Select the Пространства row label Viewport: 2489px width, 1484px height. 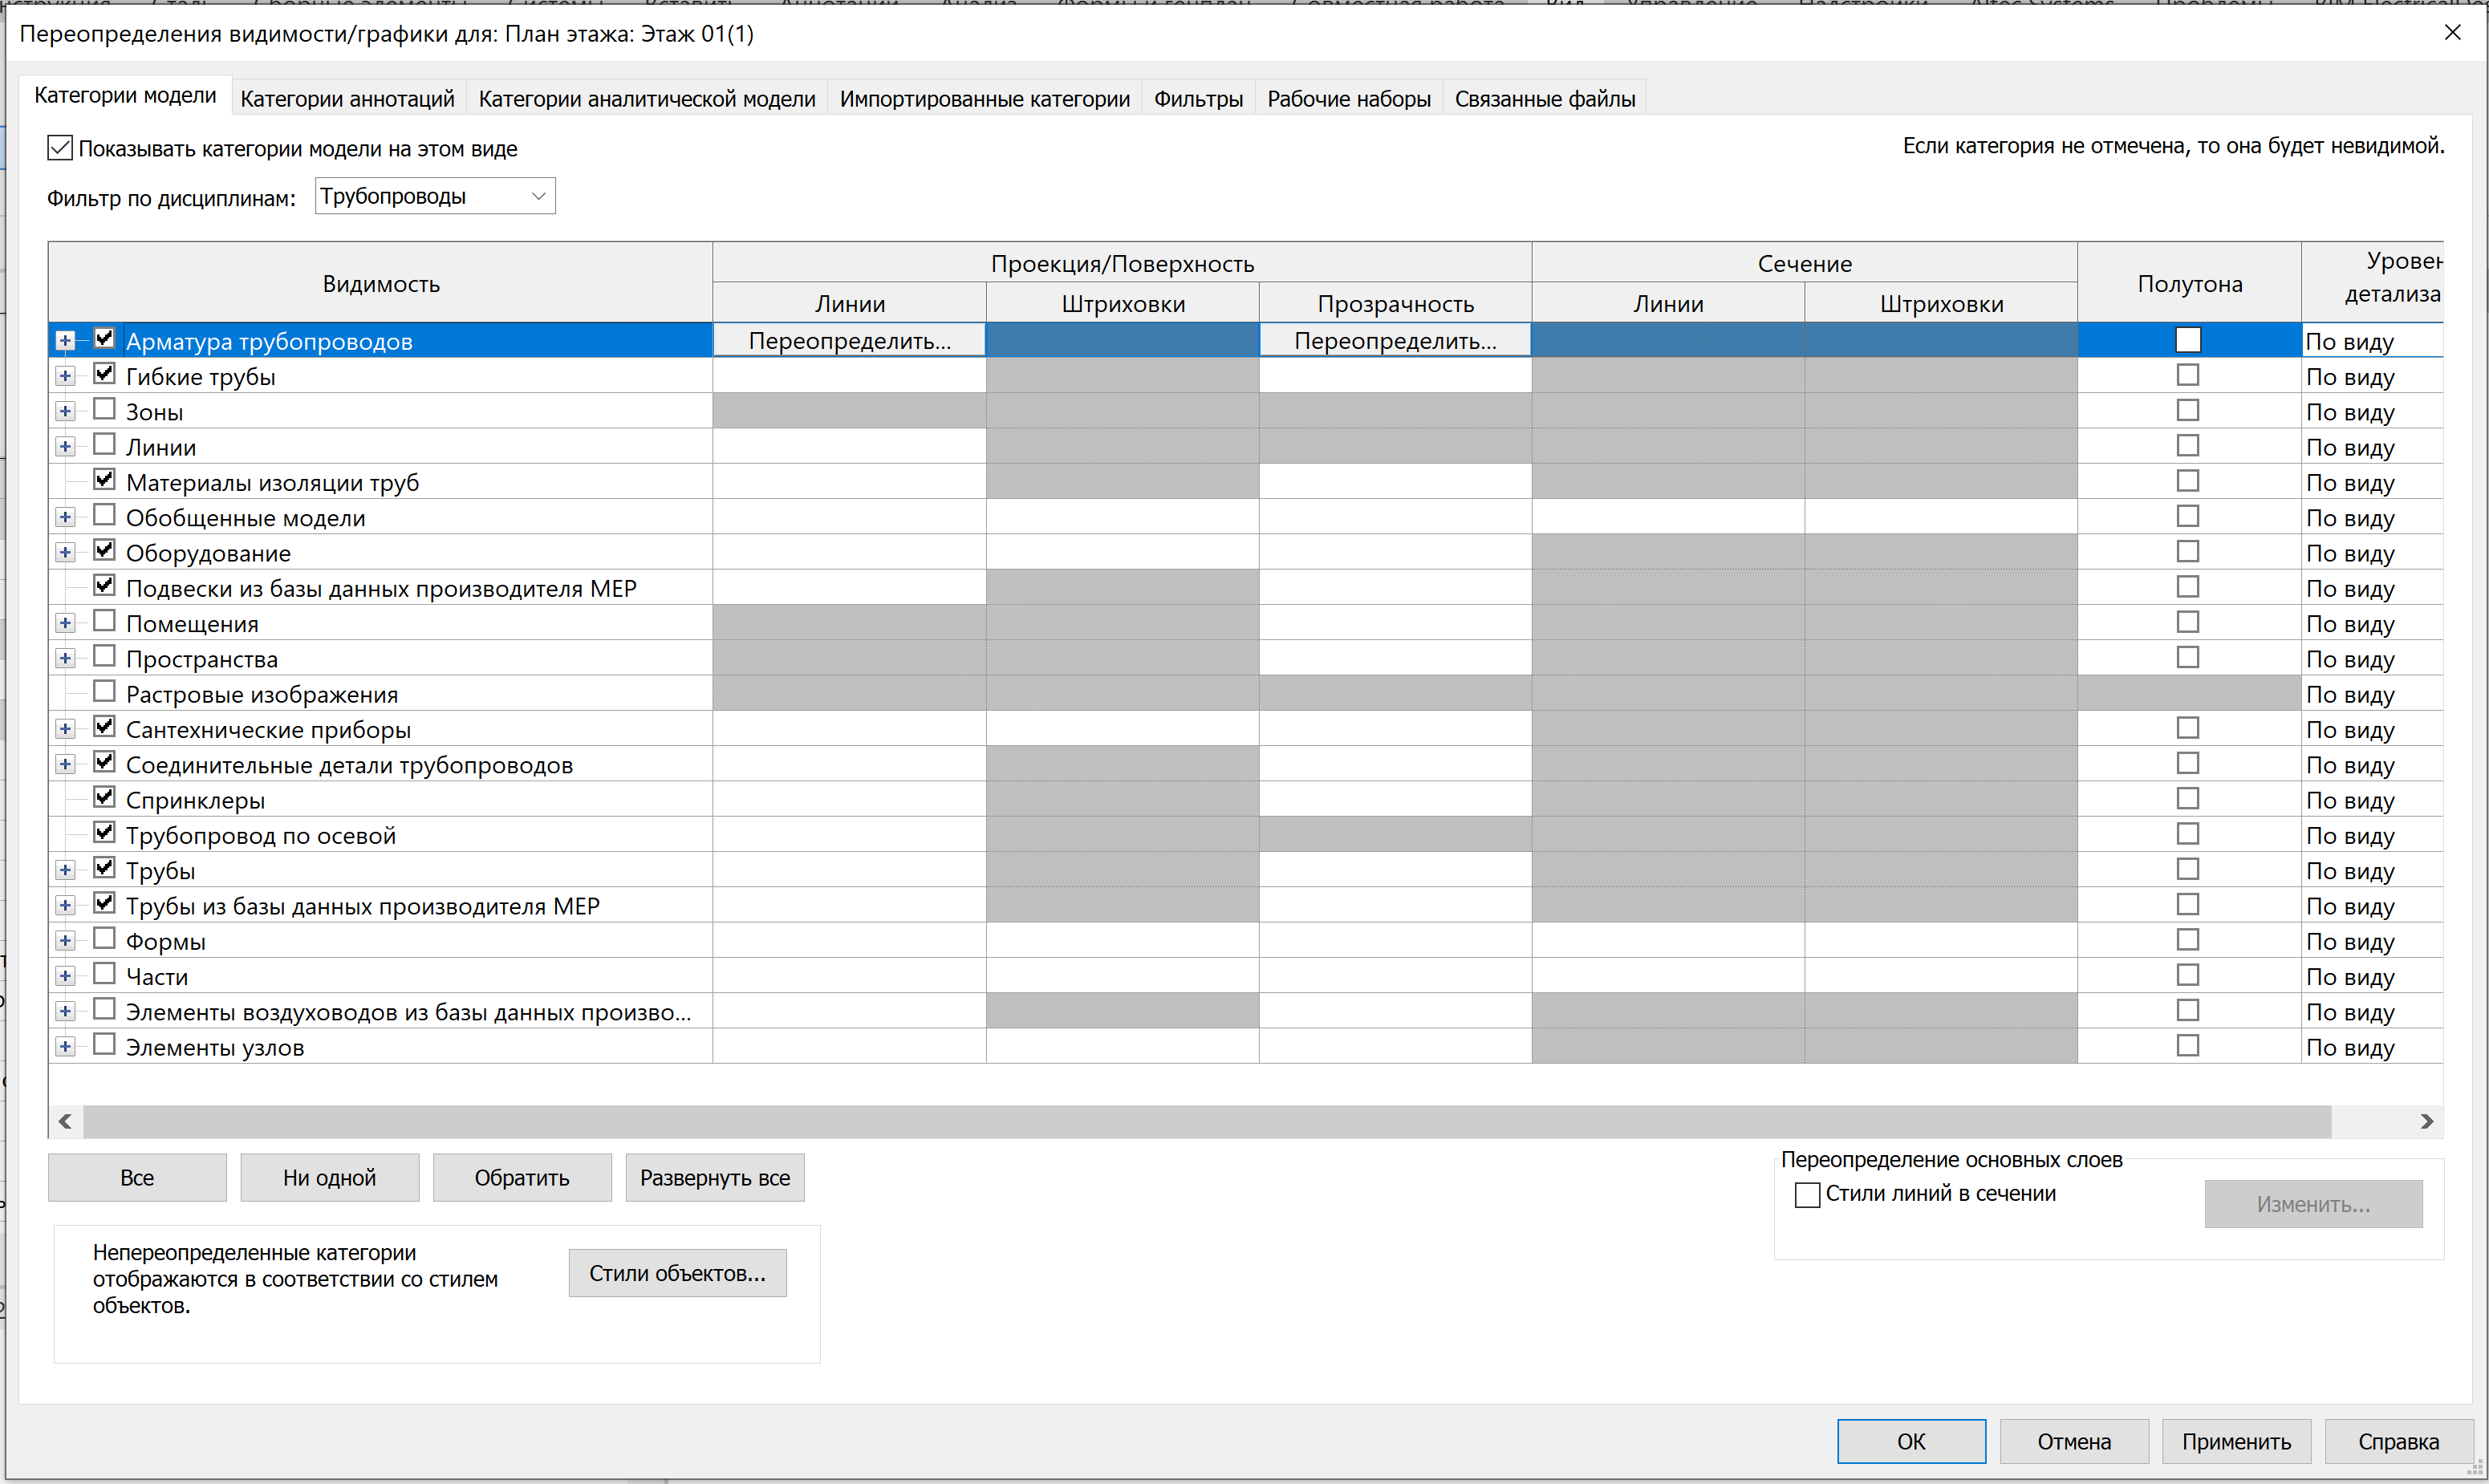202,659
